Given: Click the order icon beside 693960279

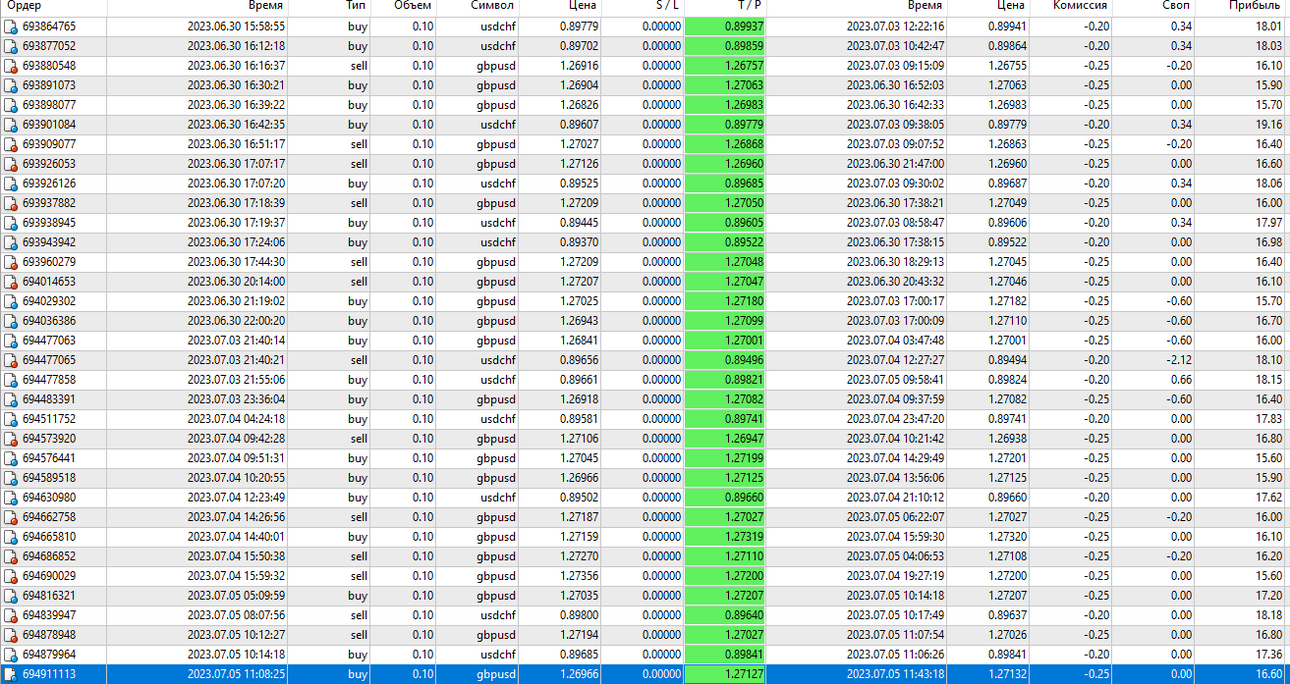Looking at the screenshot, I should pyautogui.click(x=11, y=262).
